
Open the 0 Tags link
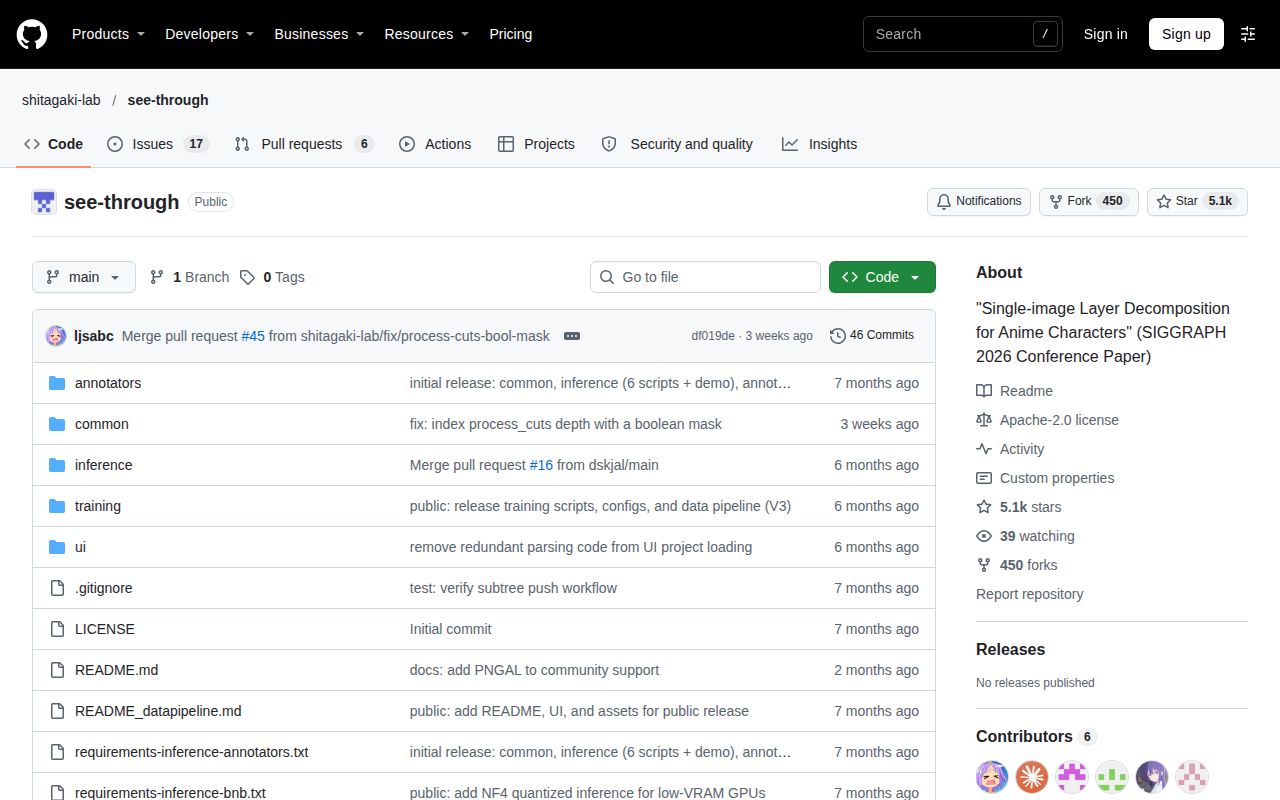pyautogui.click(x=272, y=277)
